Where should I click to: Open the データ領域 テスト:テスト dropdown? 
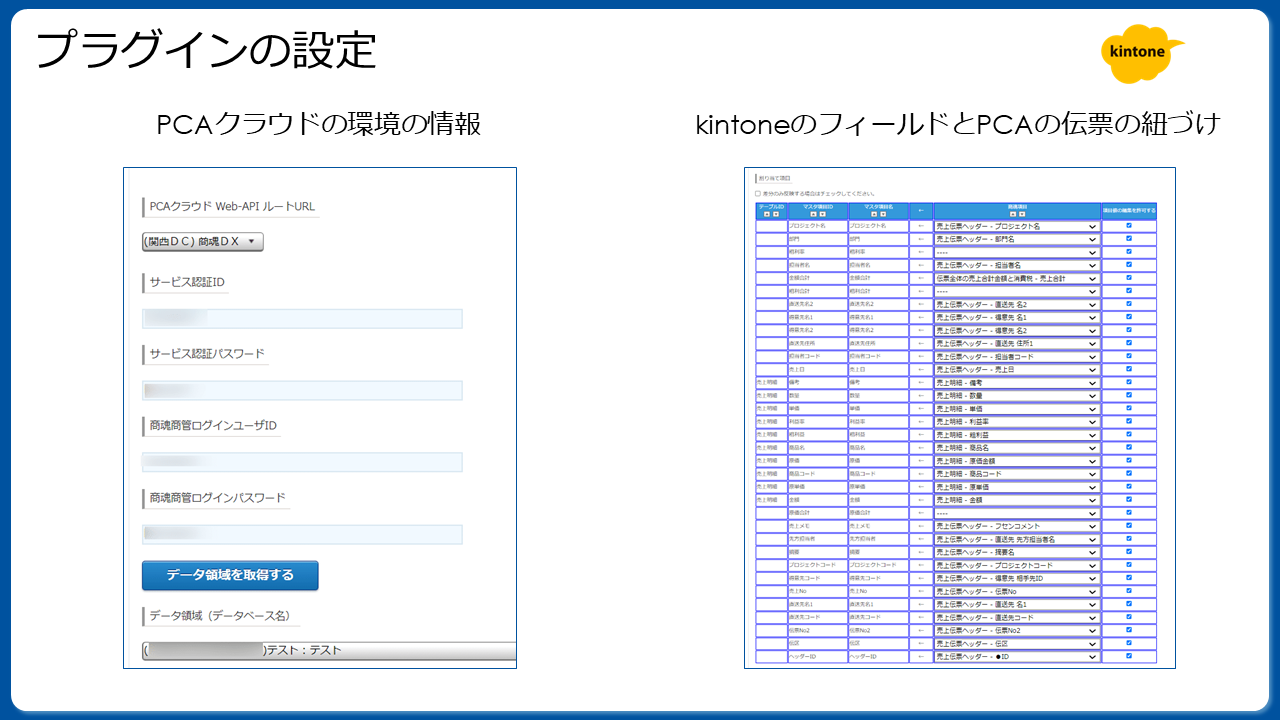(329, 650)
